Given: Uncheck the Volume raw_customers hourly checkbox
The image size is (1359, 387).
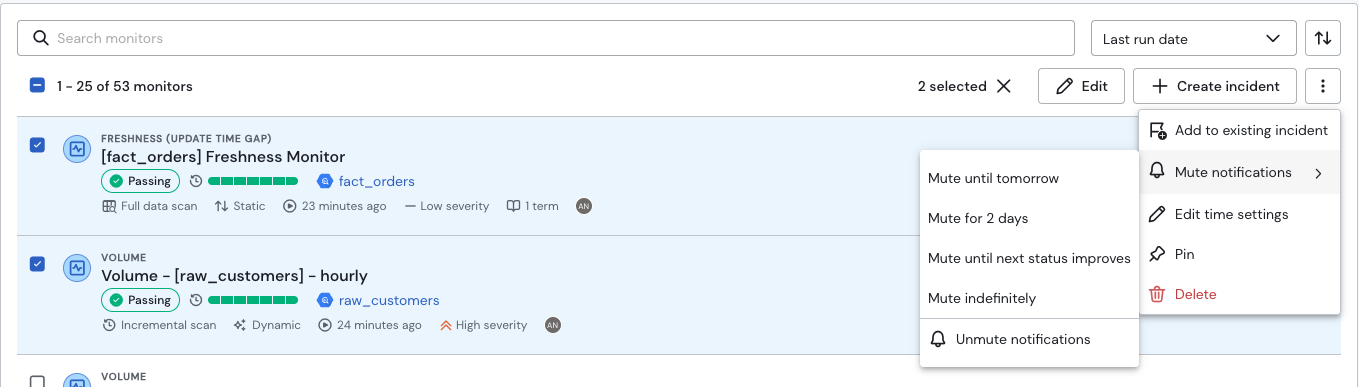Looking at the screenshot, I should point(37,264).
